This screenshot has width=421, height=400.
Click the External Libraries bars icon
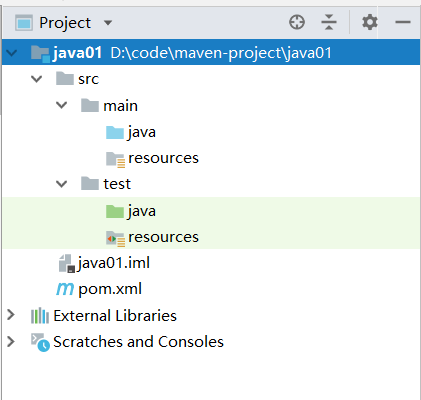40,315
